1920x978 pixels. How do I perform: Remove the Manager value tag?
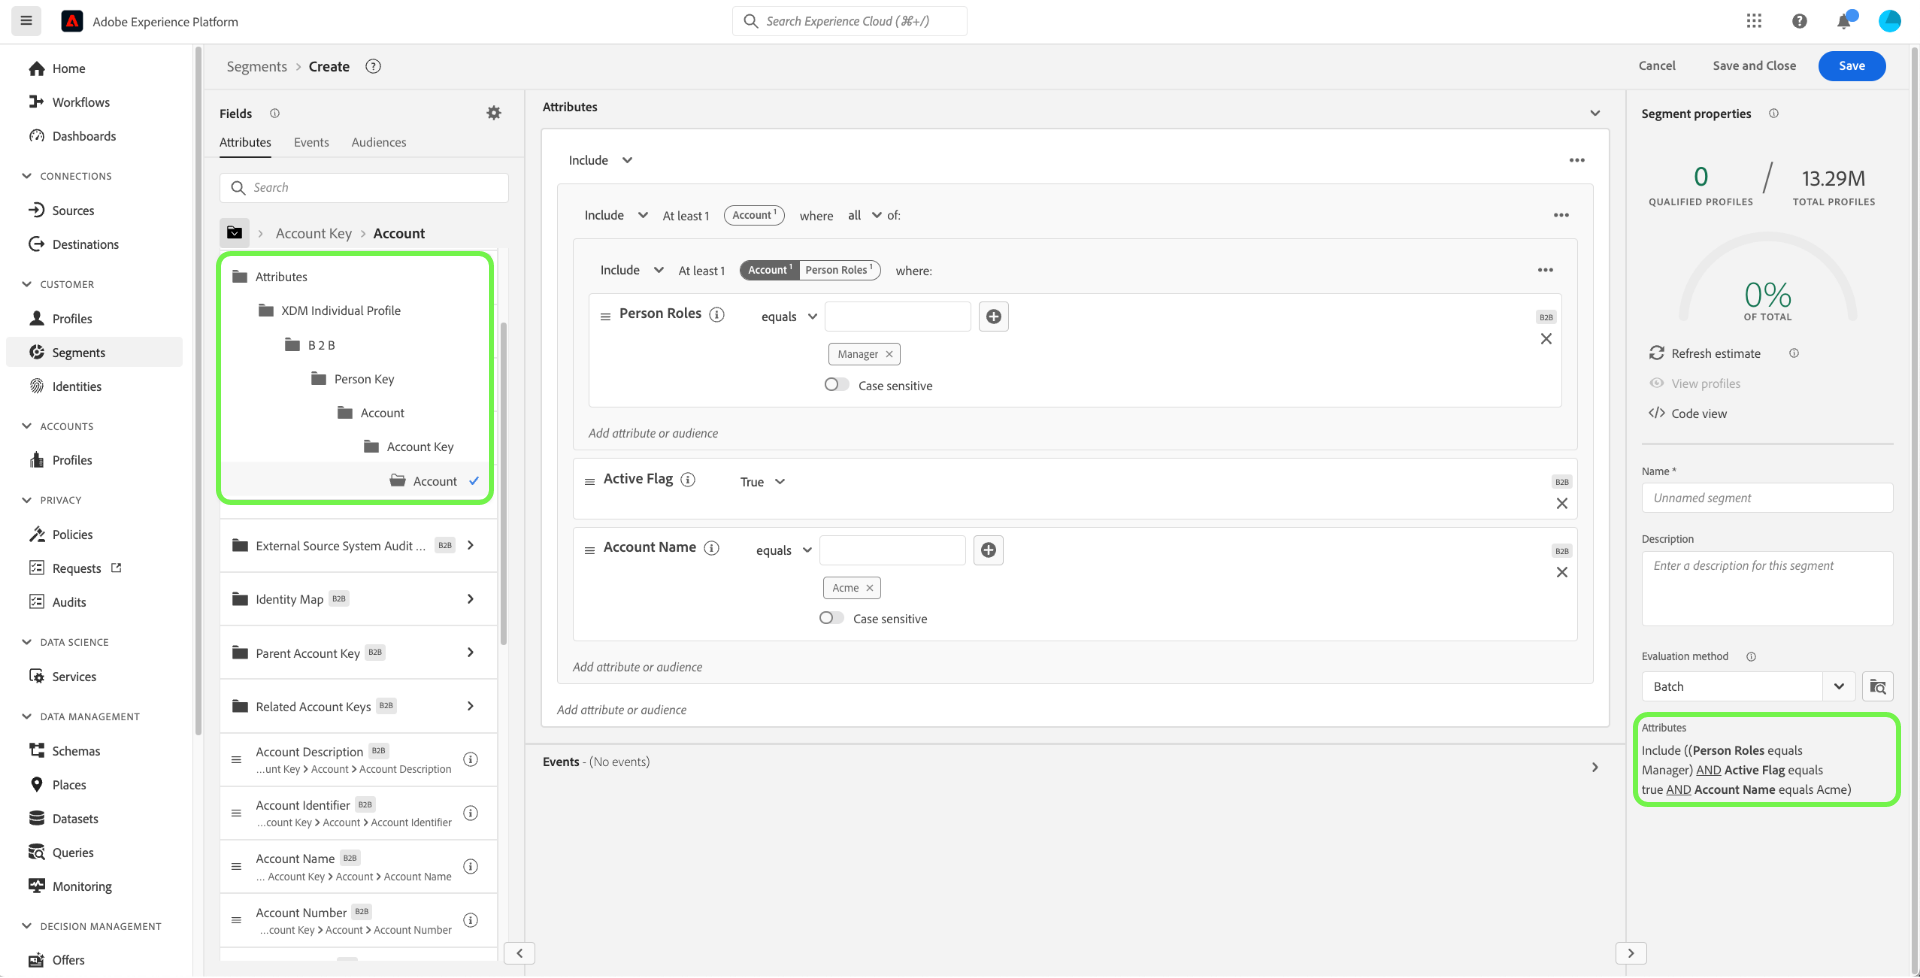point(889,354)
